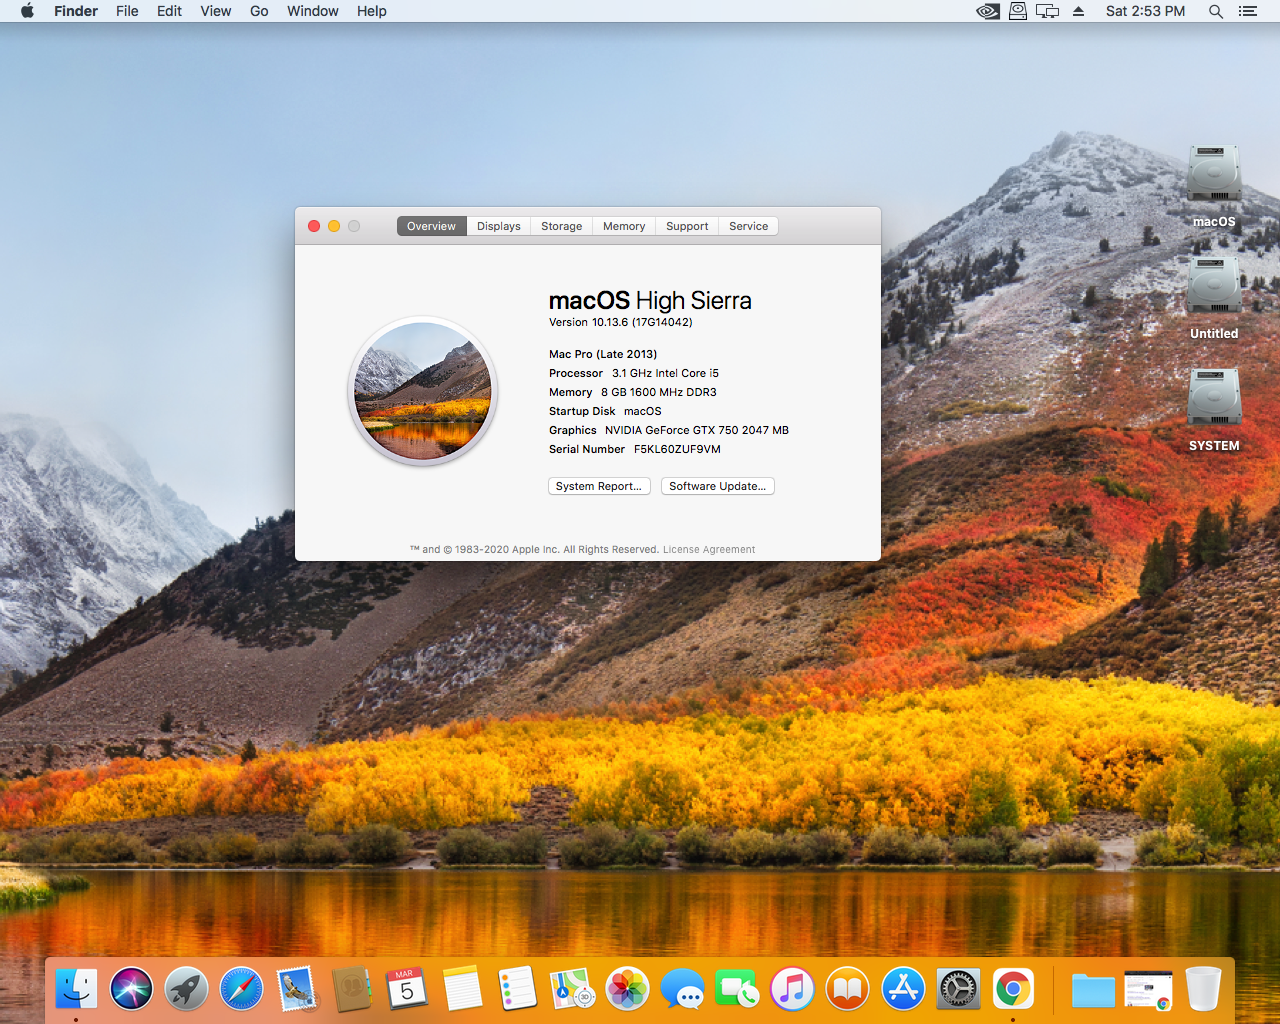Open the License Agreement link
The image size is (1280, 1024).
pyautogui.click(x=709, y=549)
